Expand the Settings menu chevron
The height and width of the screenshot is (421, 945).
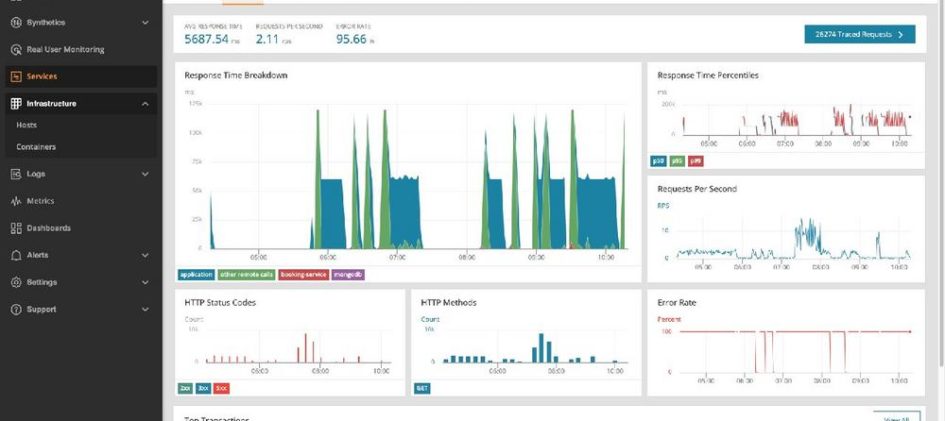tap(145, 282)
